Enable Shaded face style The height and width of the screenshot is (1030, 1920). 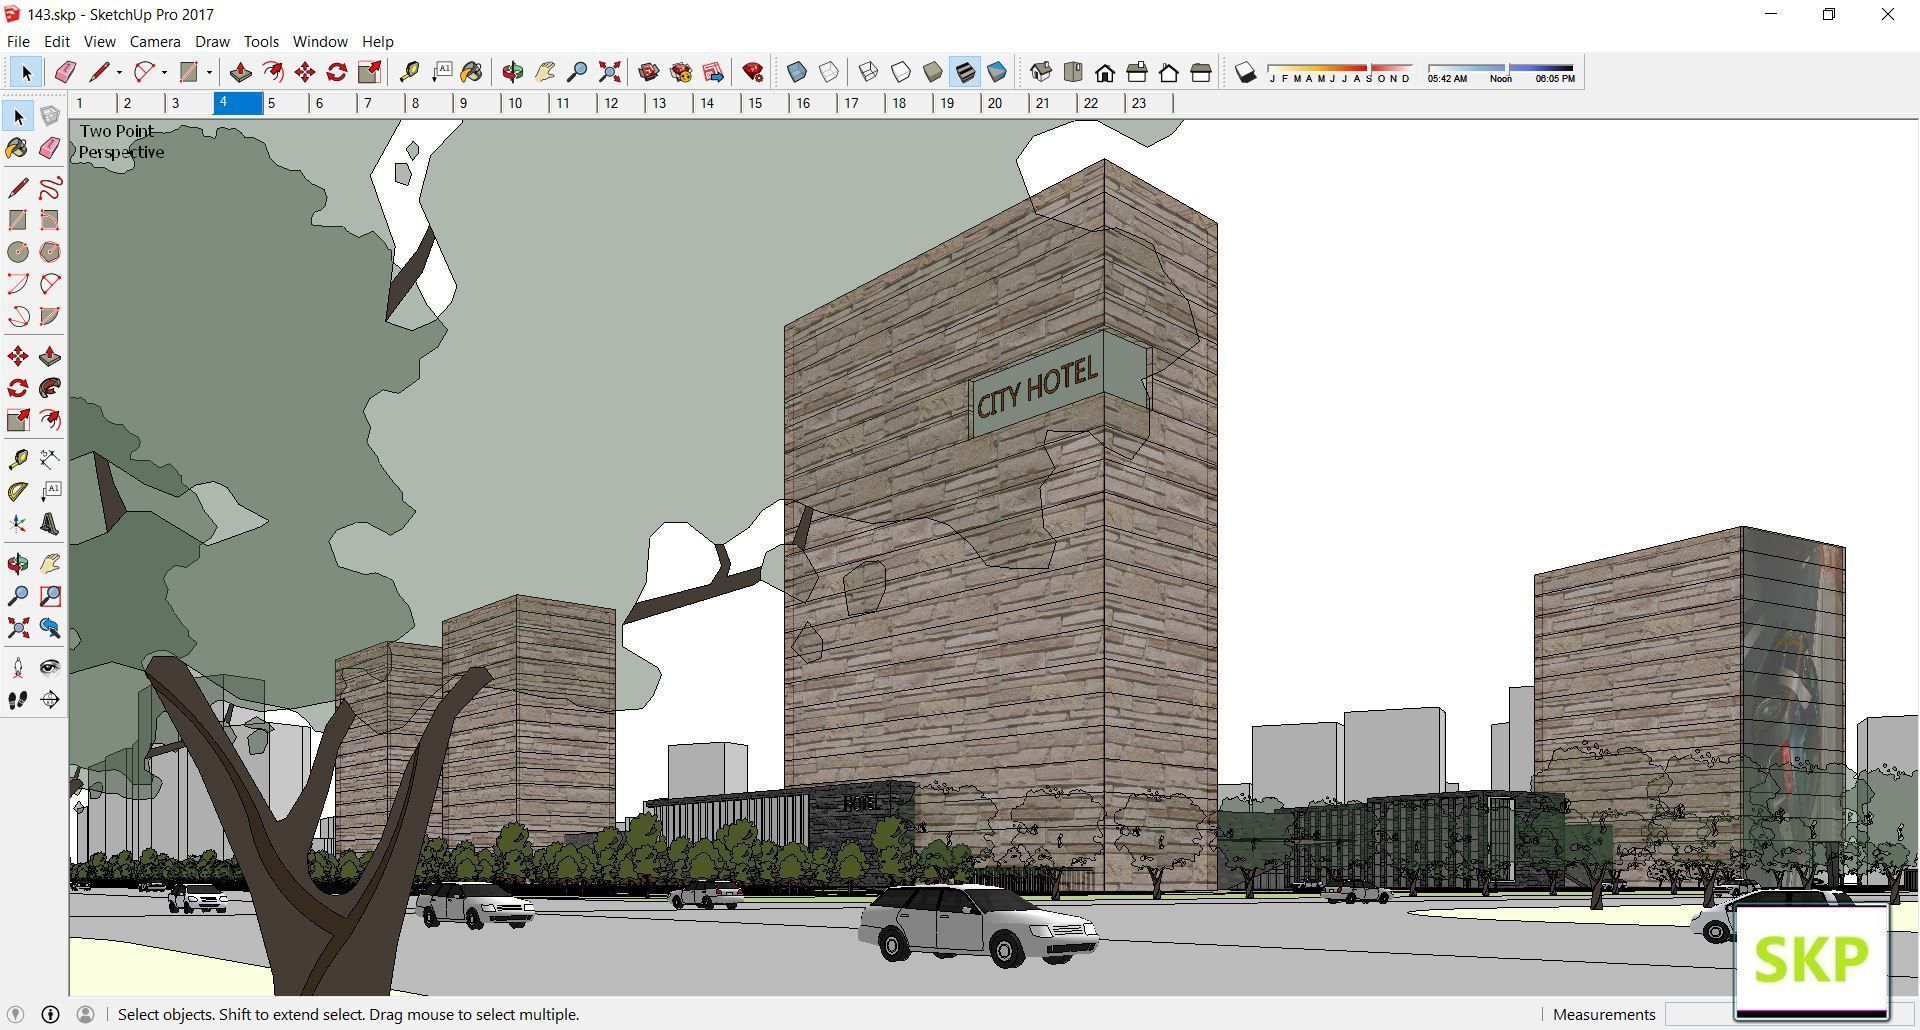933,72
